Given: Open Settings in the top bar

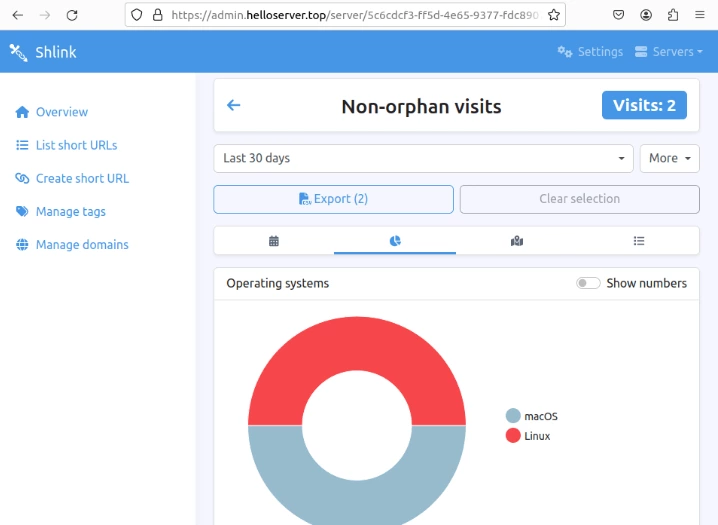Looking at the screenshot, I should [590, 52].
